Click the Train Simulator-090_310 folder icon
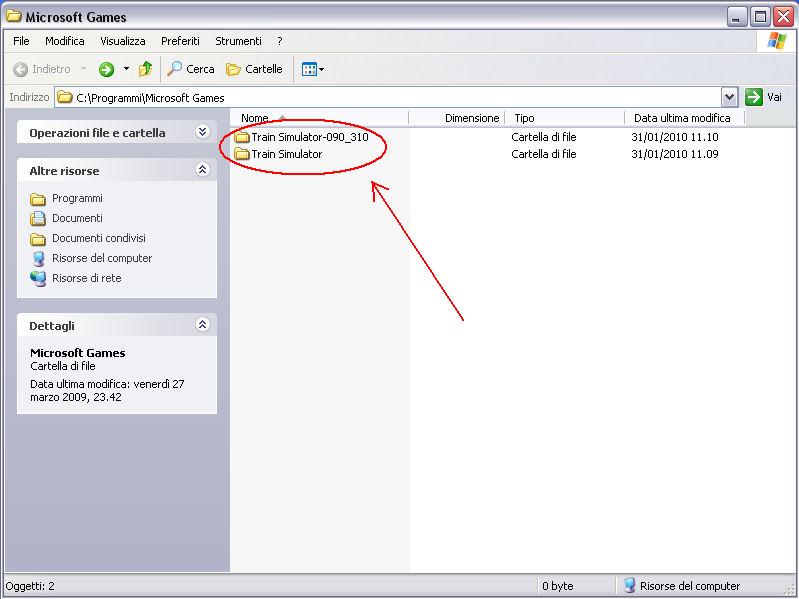 242,137
